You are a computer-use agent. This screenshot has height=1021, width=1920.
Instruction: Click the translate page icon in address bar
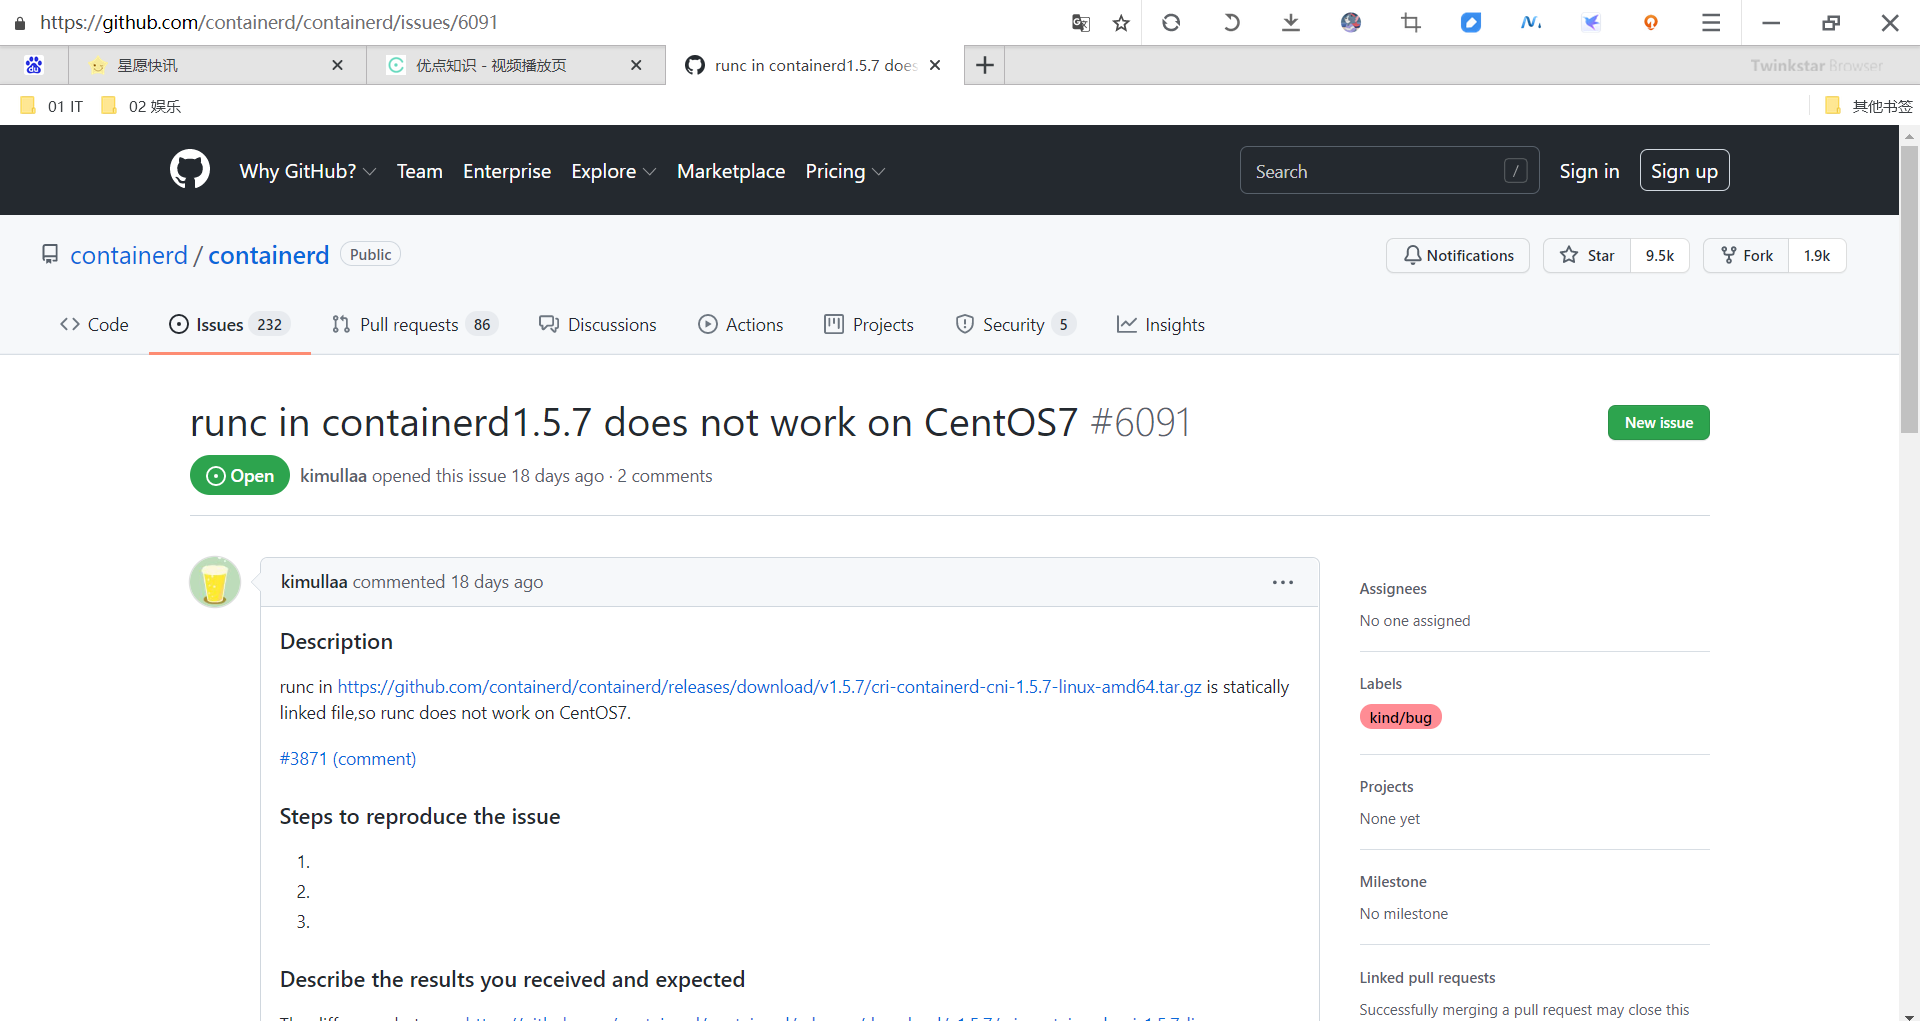coord(1081,23)
